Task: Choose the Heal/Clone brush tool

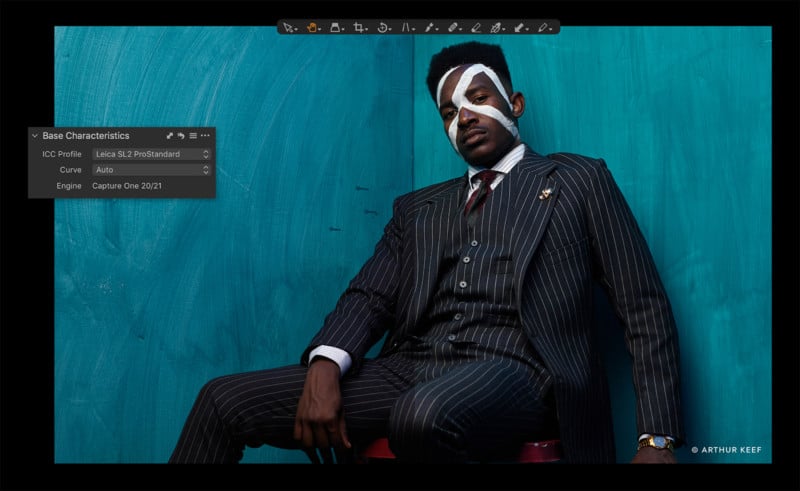Action: [497, 27]
